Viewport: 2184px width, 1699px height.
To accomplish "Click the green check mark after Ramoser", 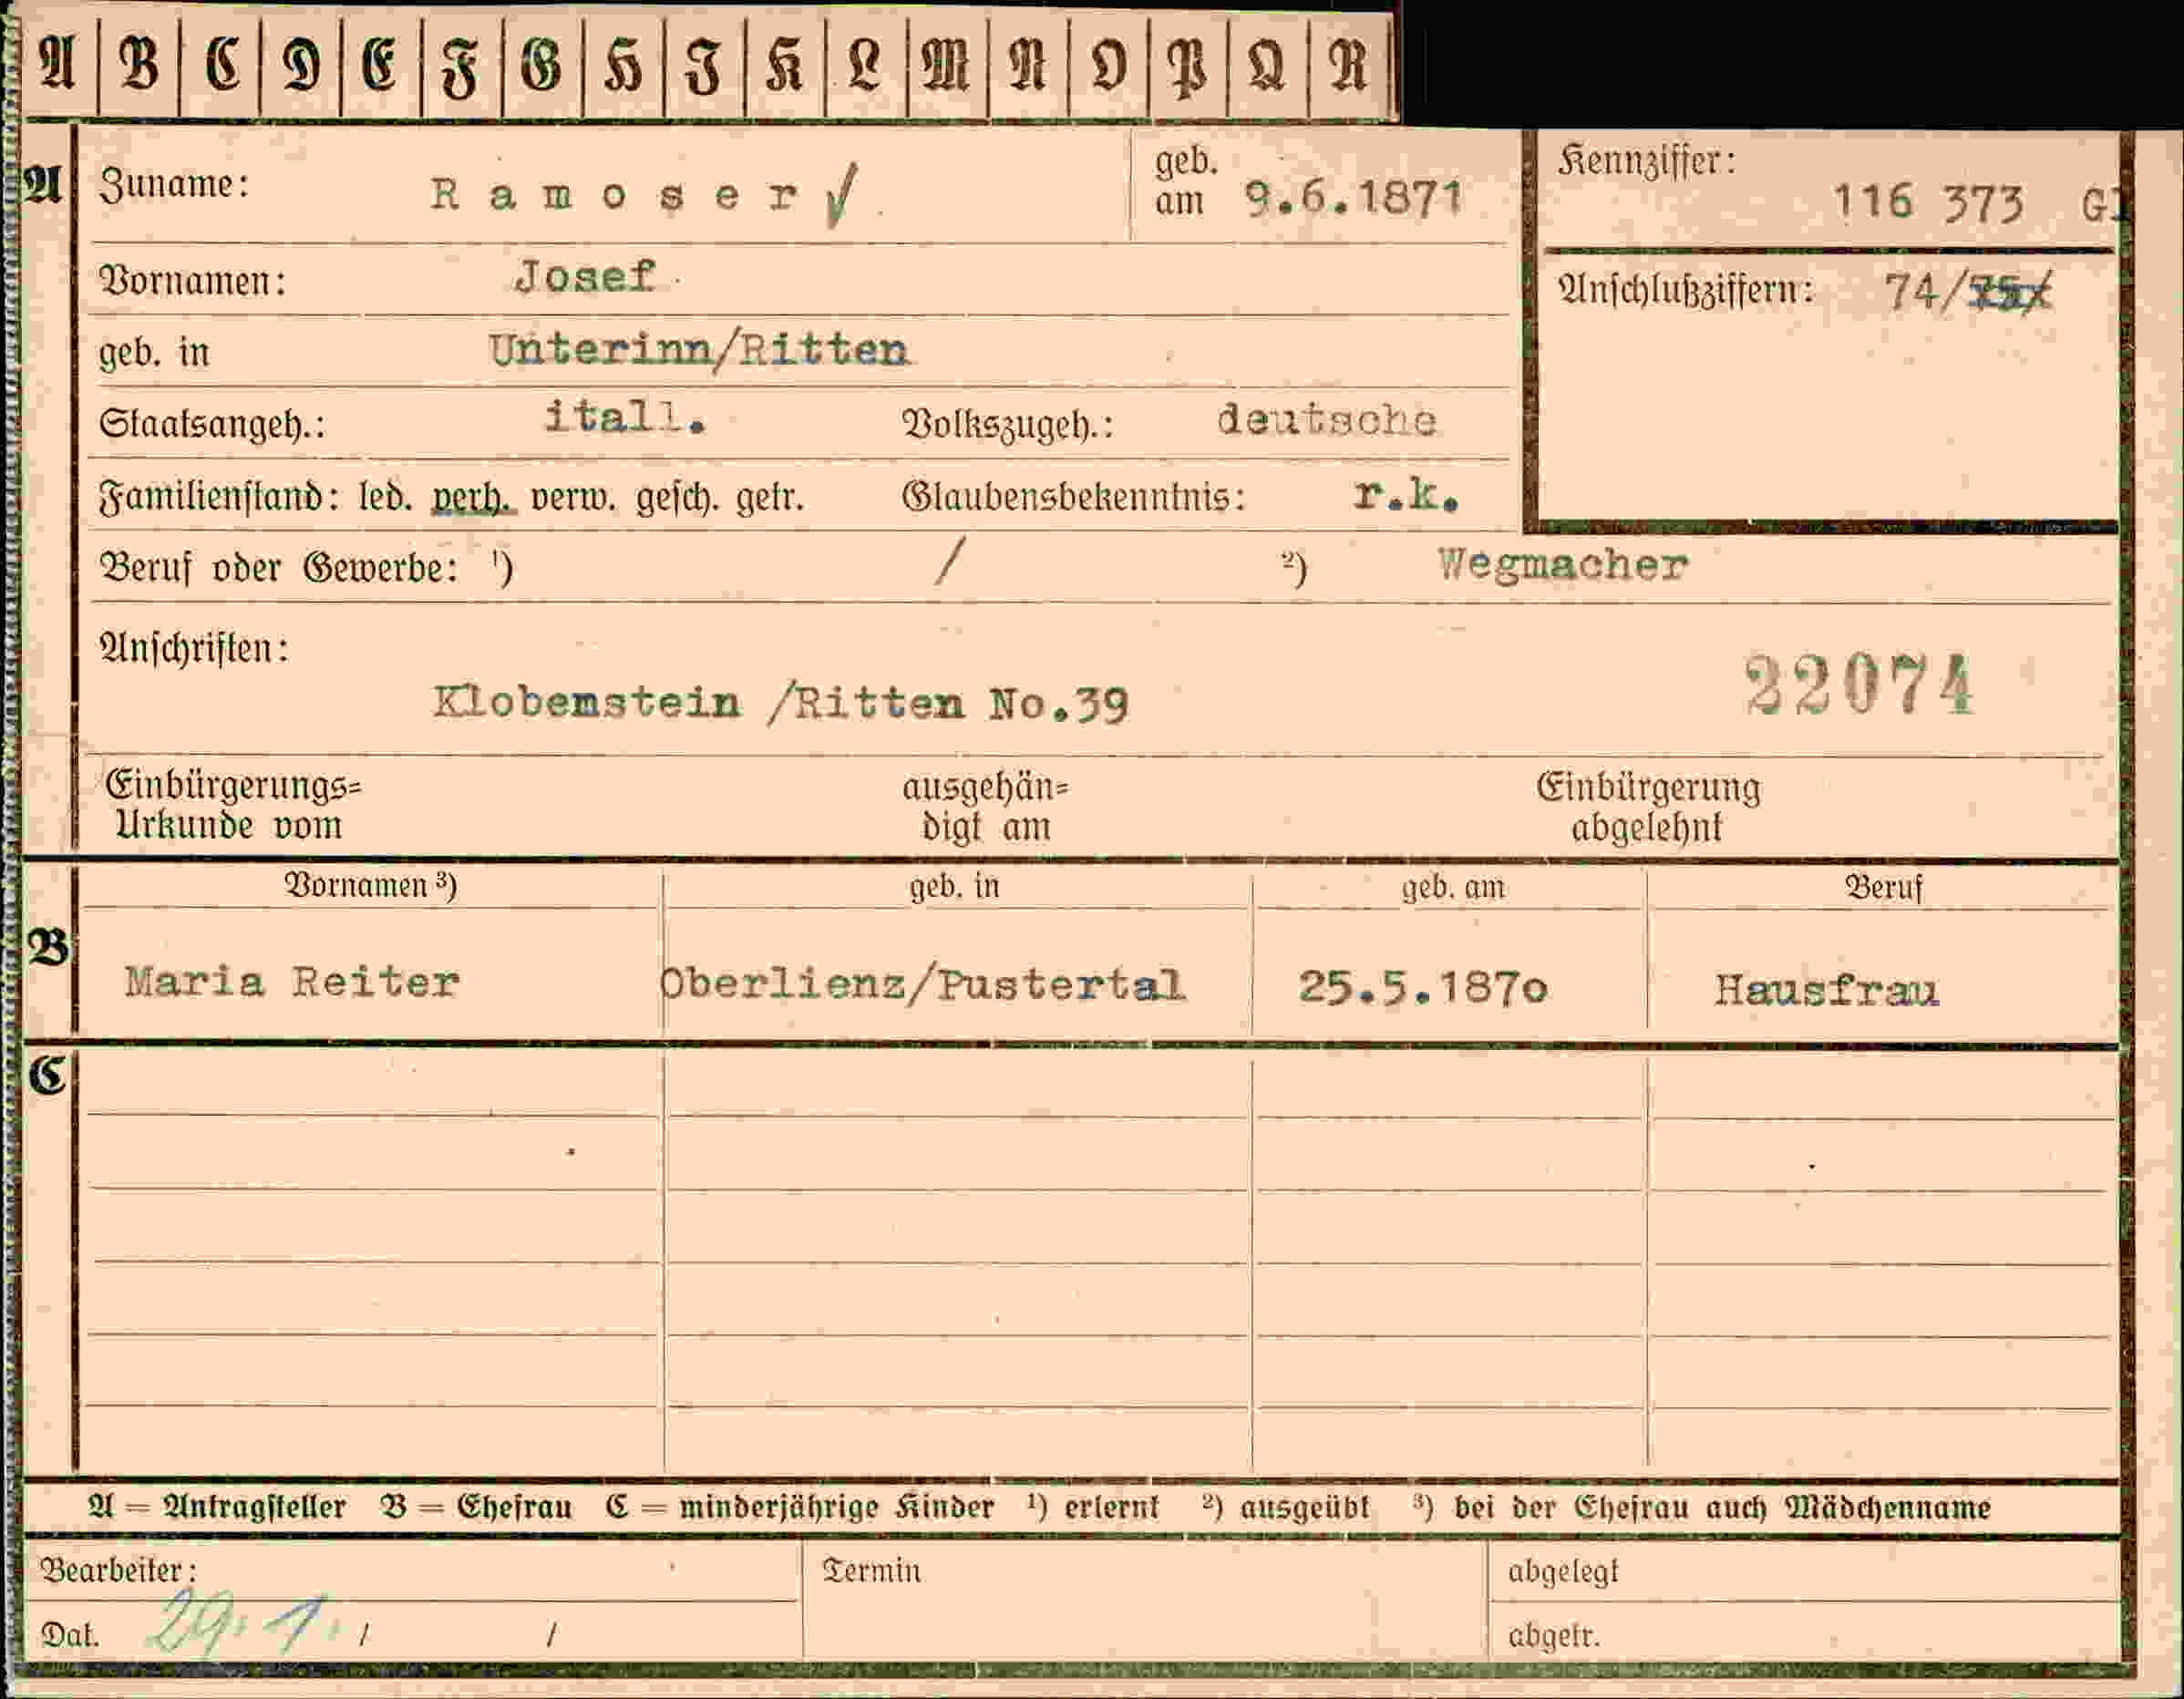I will (x=842, y=197).
